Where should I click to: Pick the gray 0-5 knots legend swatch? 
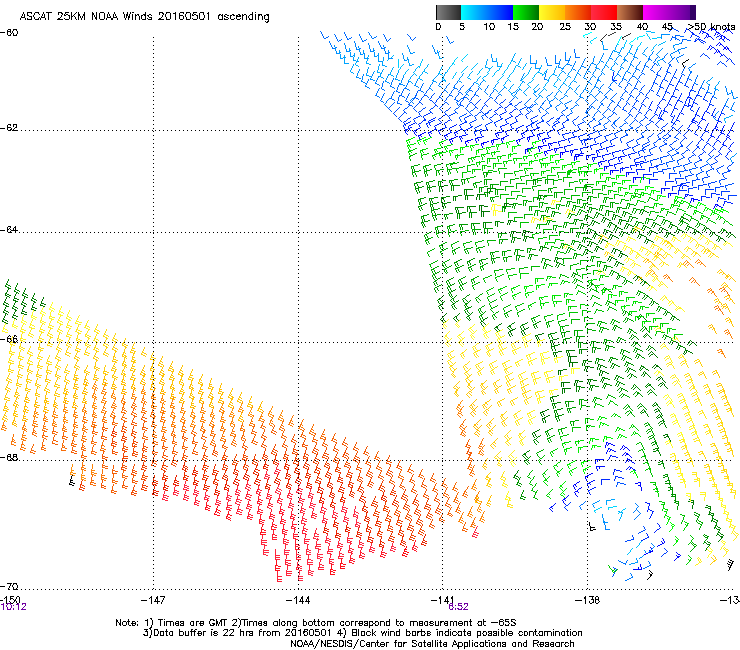pos(448,12)
